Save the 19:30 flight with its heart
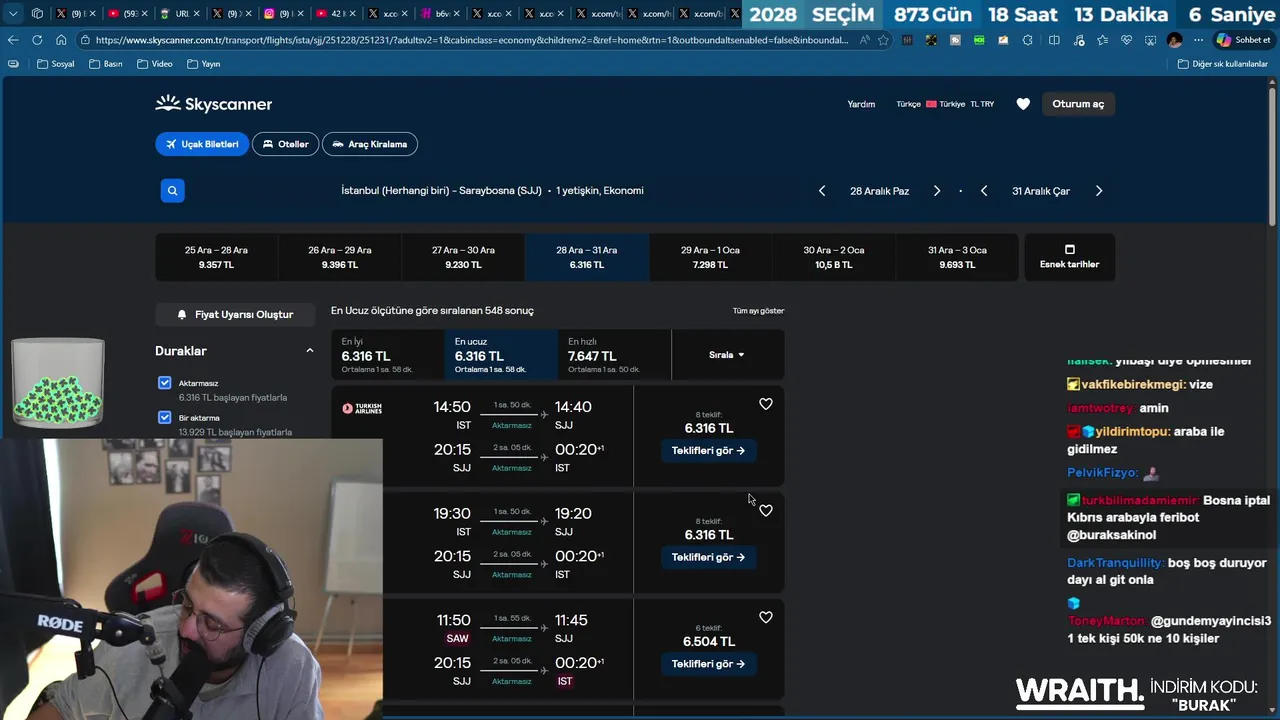 tap(765, 511)
